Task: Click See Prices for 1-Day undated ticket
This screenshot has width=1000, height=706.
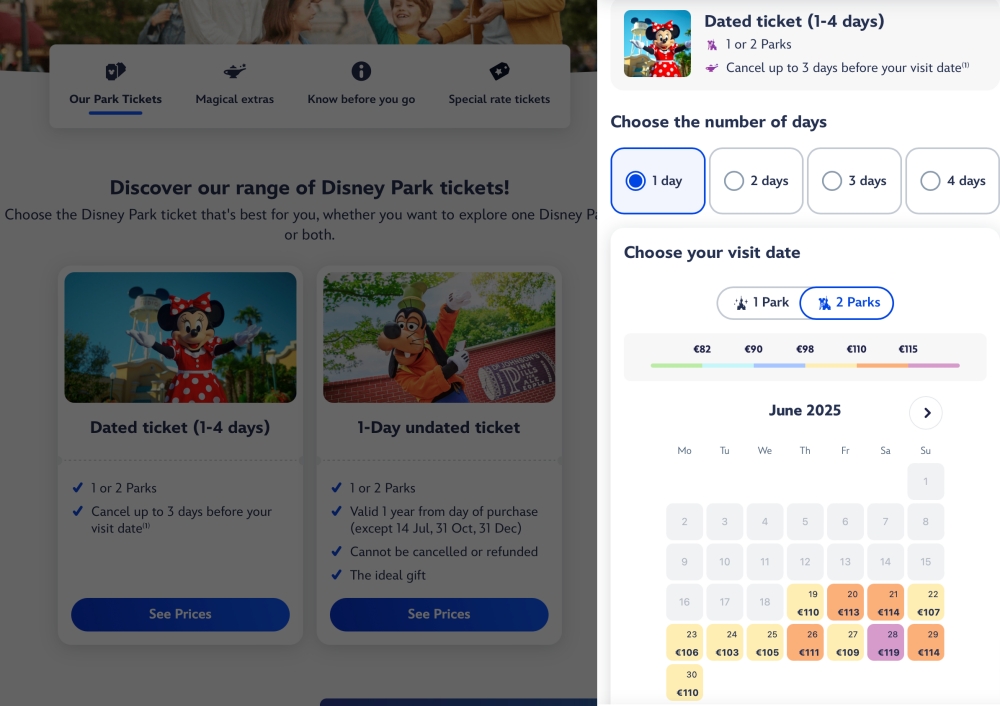Action: 439,614
